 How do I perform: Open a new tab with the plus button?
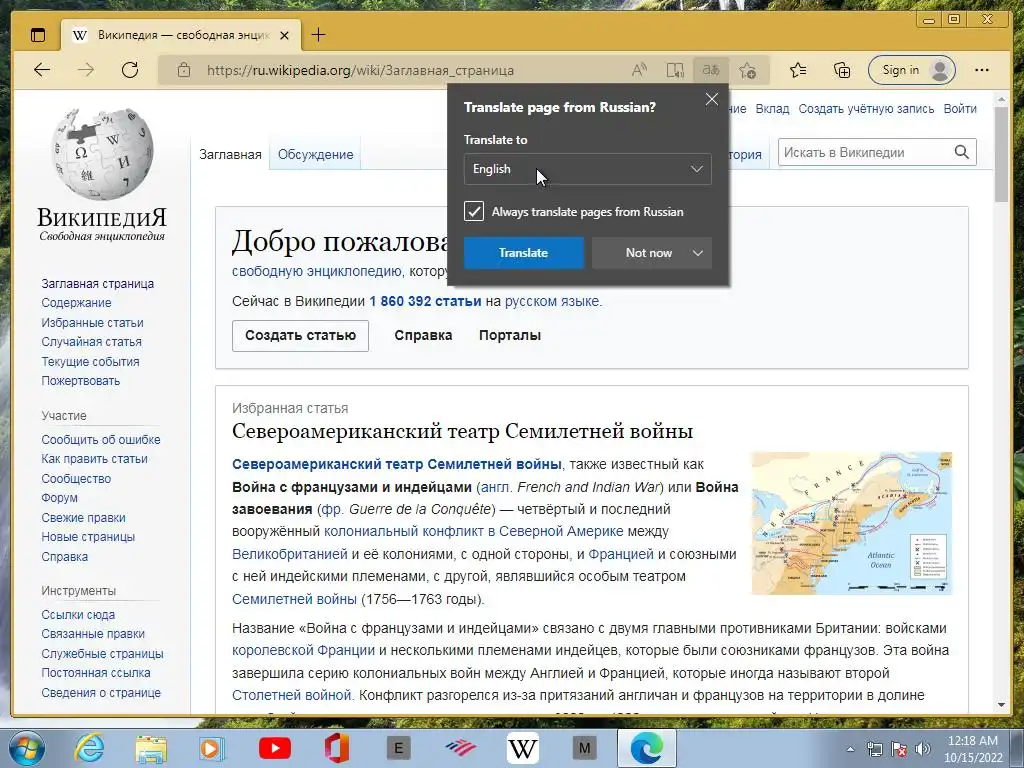(x=318, y=35)
